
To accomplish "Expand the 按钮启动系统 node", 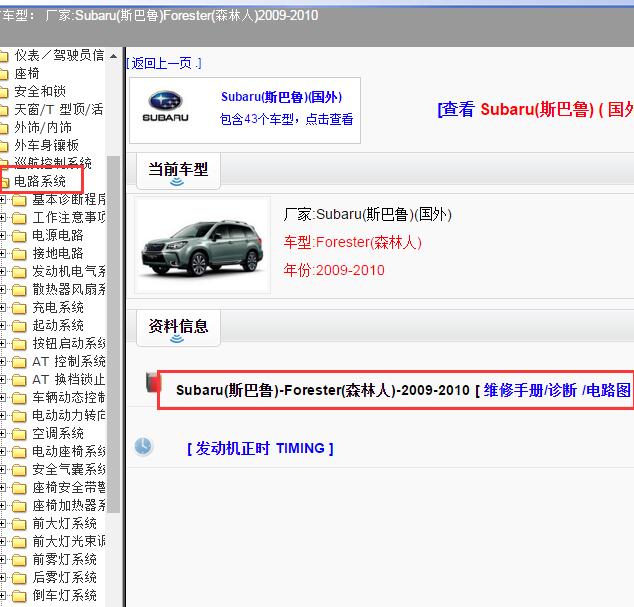I will point(2,343).
